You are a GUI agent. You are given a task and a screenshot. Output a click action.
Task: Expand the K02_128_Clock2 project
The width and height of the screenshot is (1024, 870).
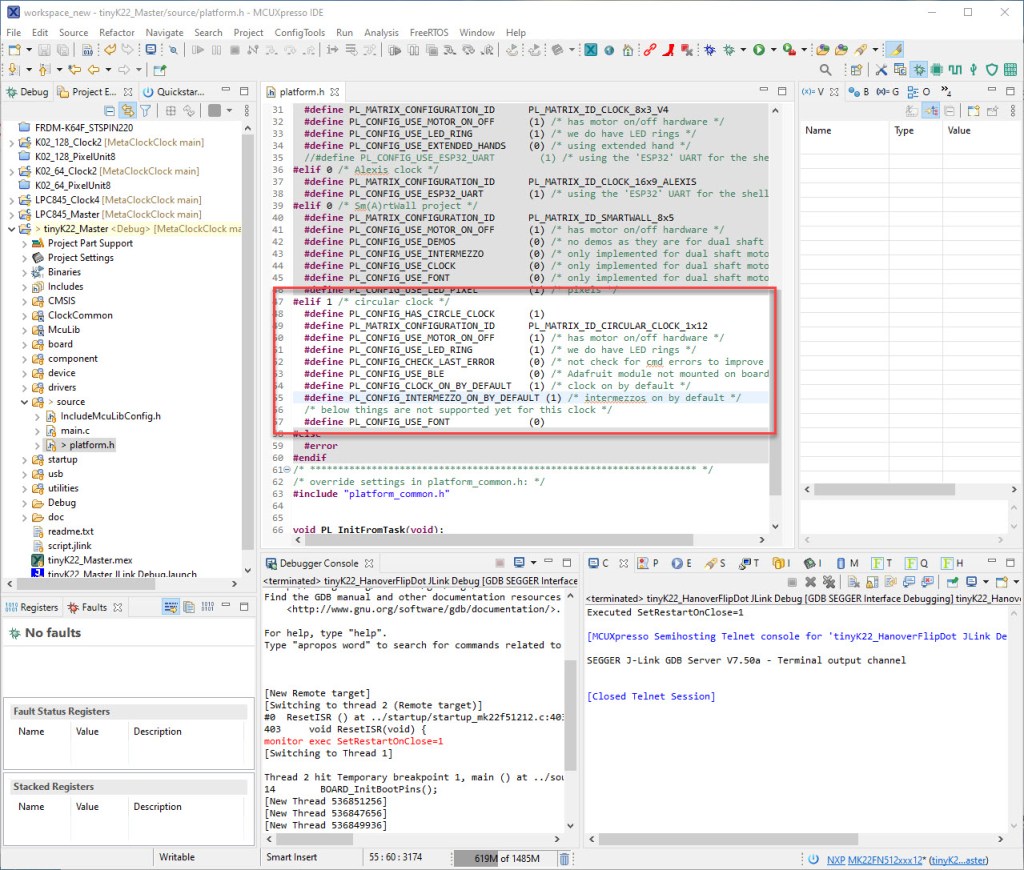pyautogui.click(x=11, y=142)
